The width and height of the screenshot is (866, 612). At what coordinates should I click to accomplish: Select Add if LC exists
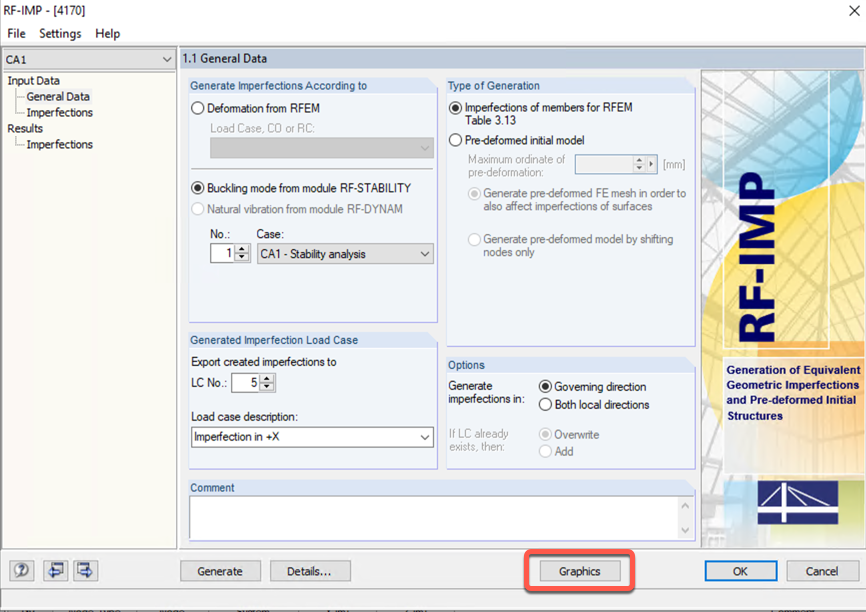click(x=545, y=451)
